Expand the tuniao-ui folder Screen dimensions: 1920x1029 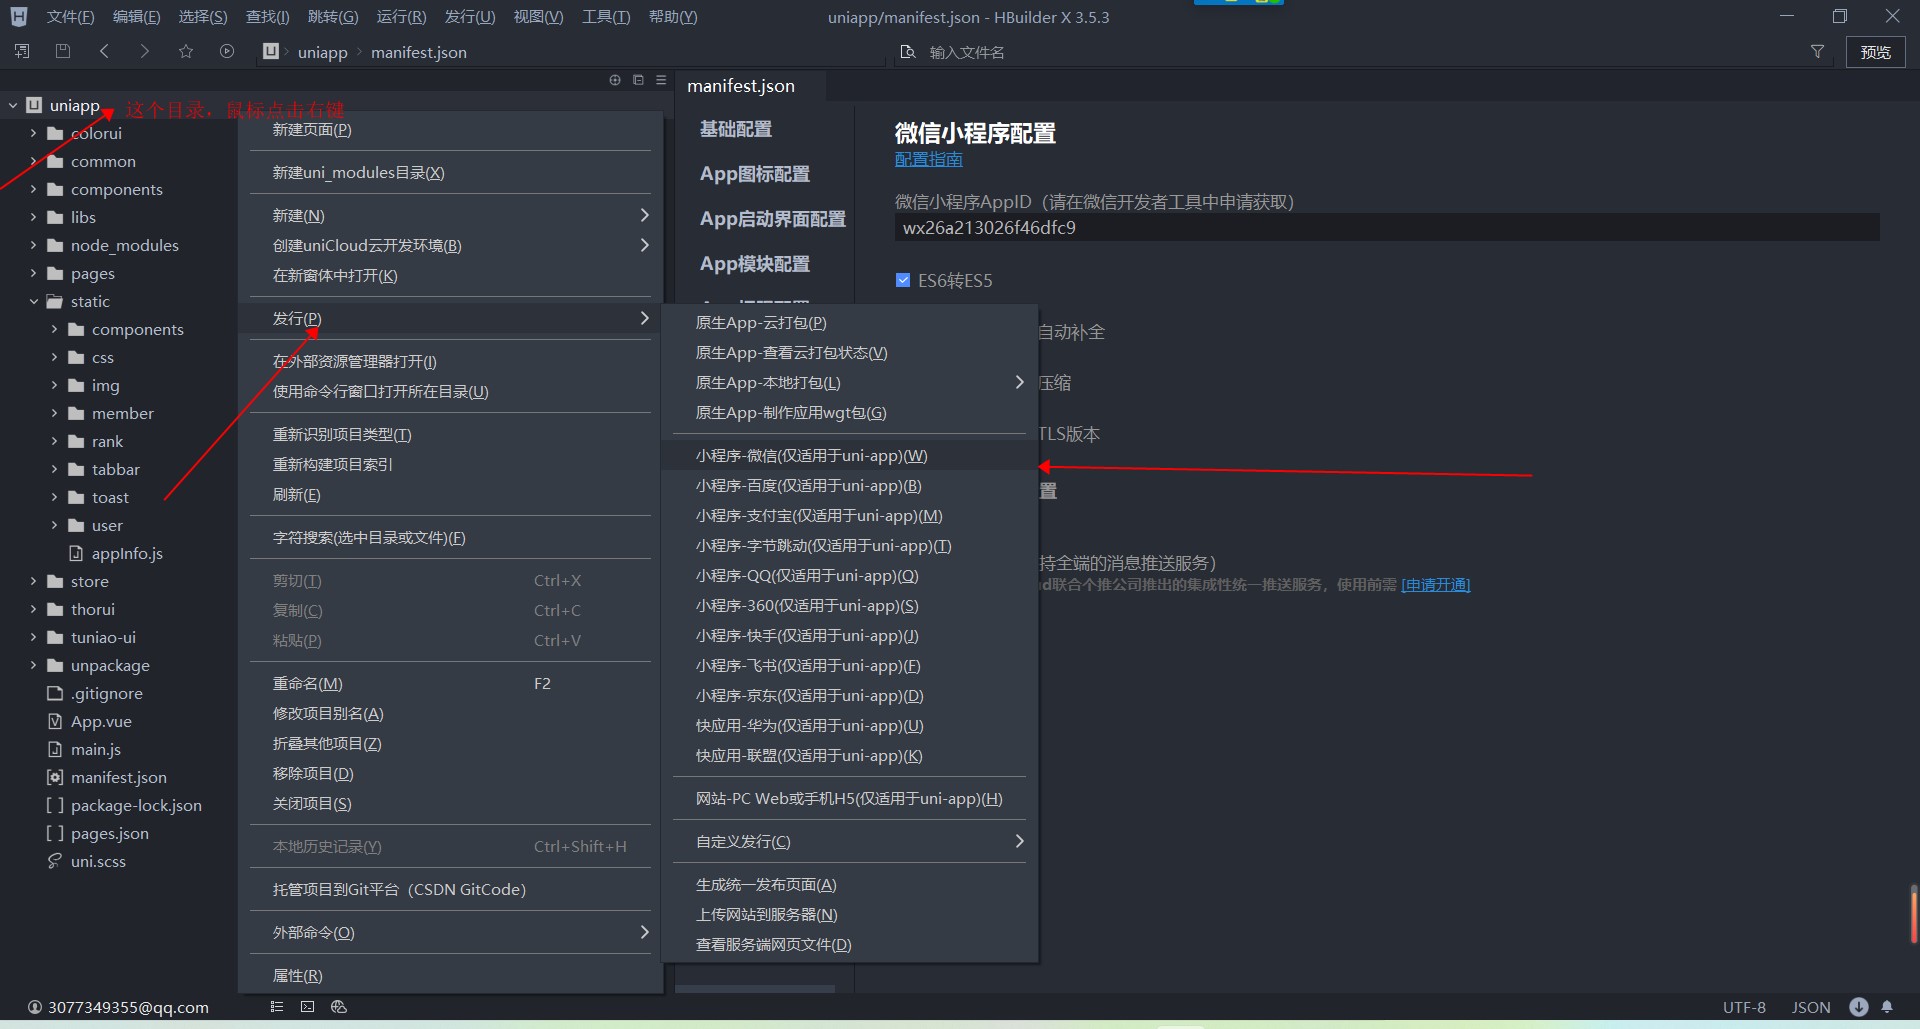(x=33, y=637)
